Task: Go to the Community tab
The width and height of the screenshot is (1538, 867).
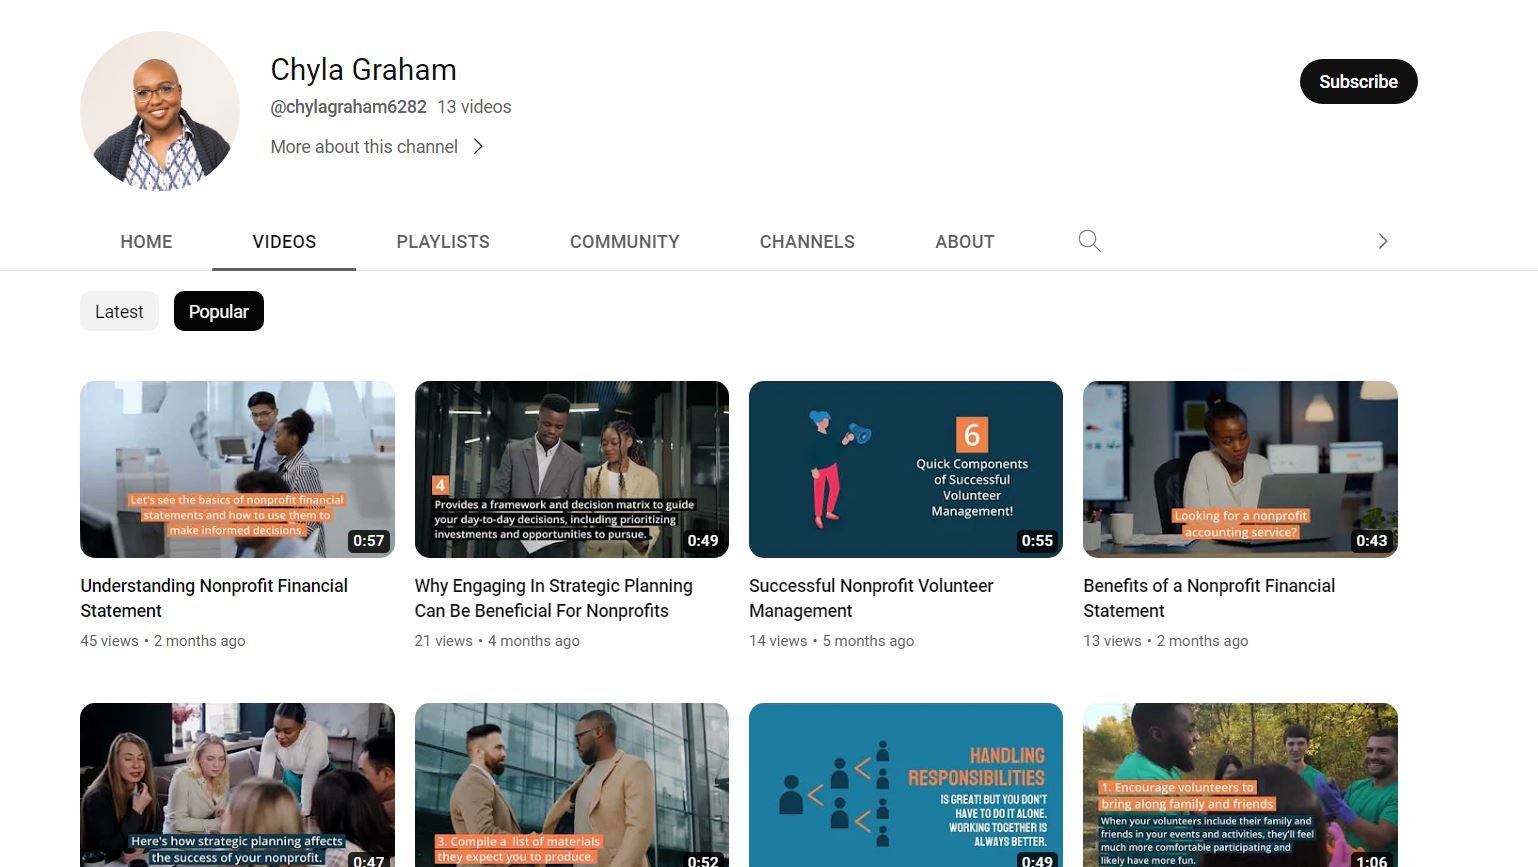Action: (x=624, y=242)
